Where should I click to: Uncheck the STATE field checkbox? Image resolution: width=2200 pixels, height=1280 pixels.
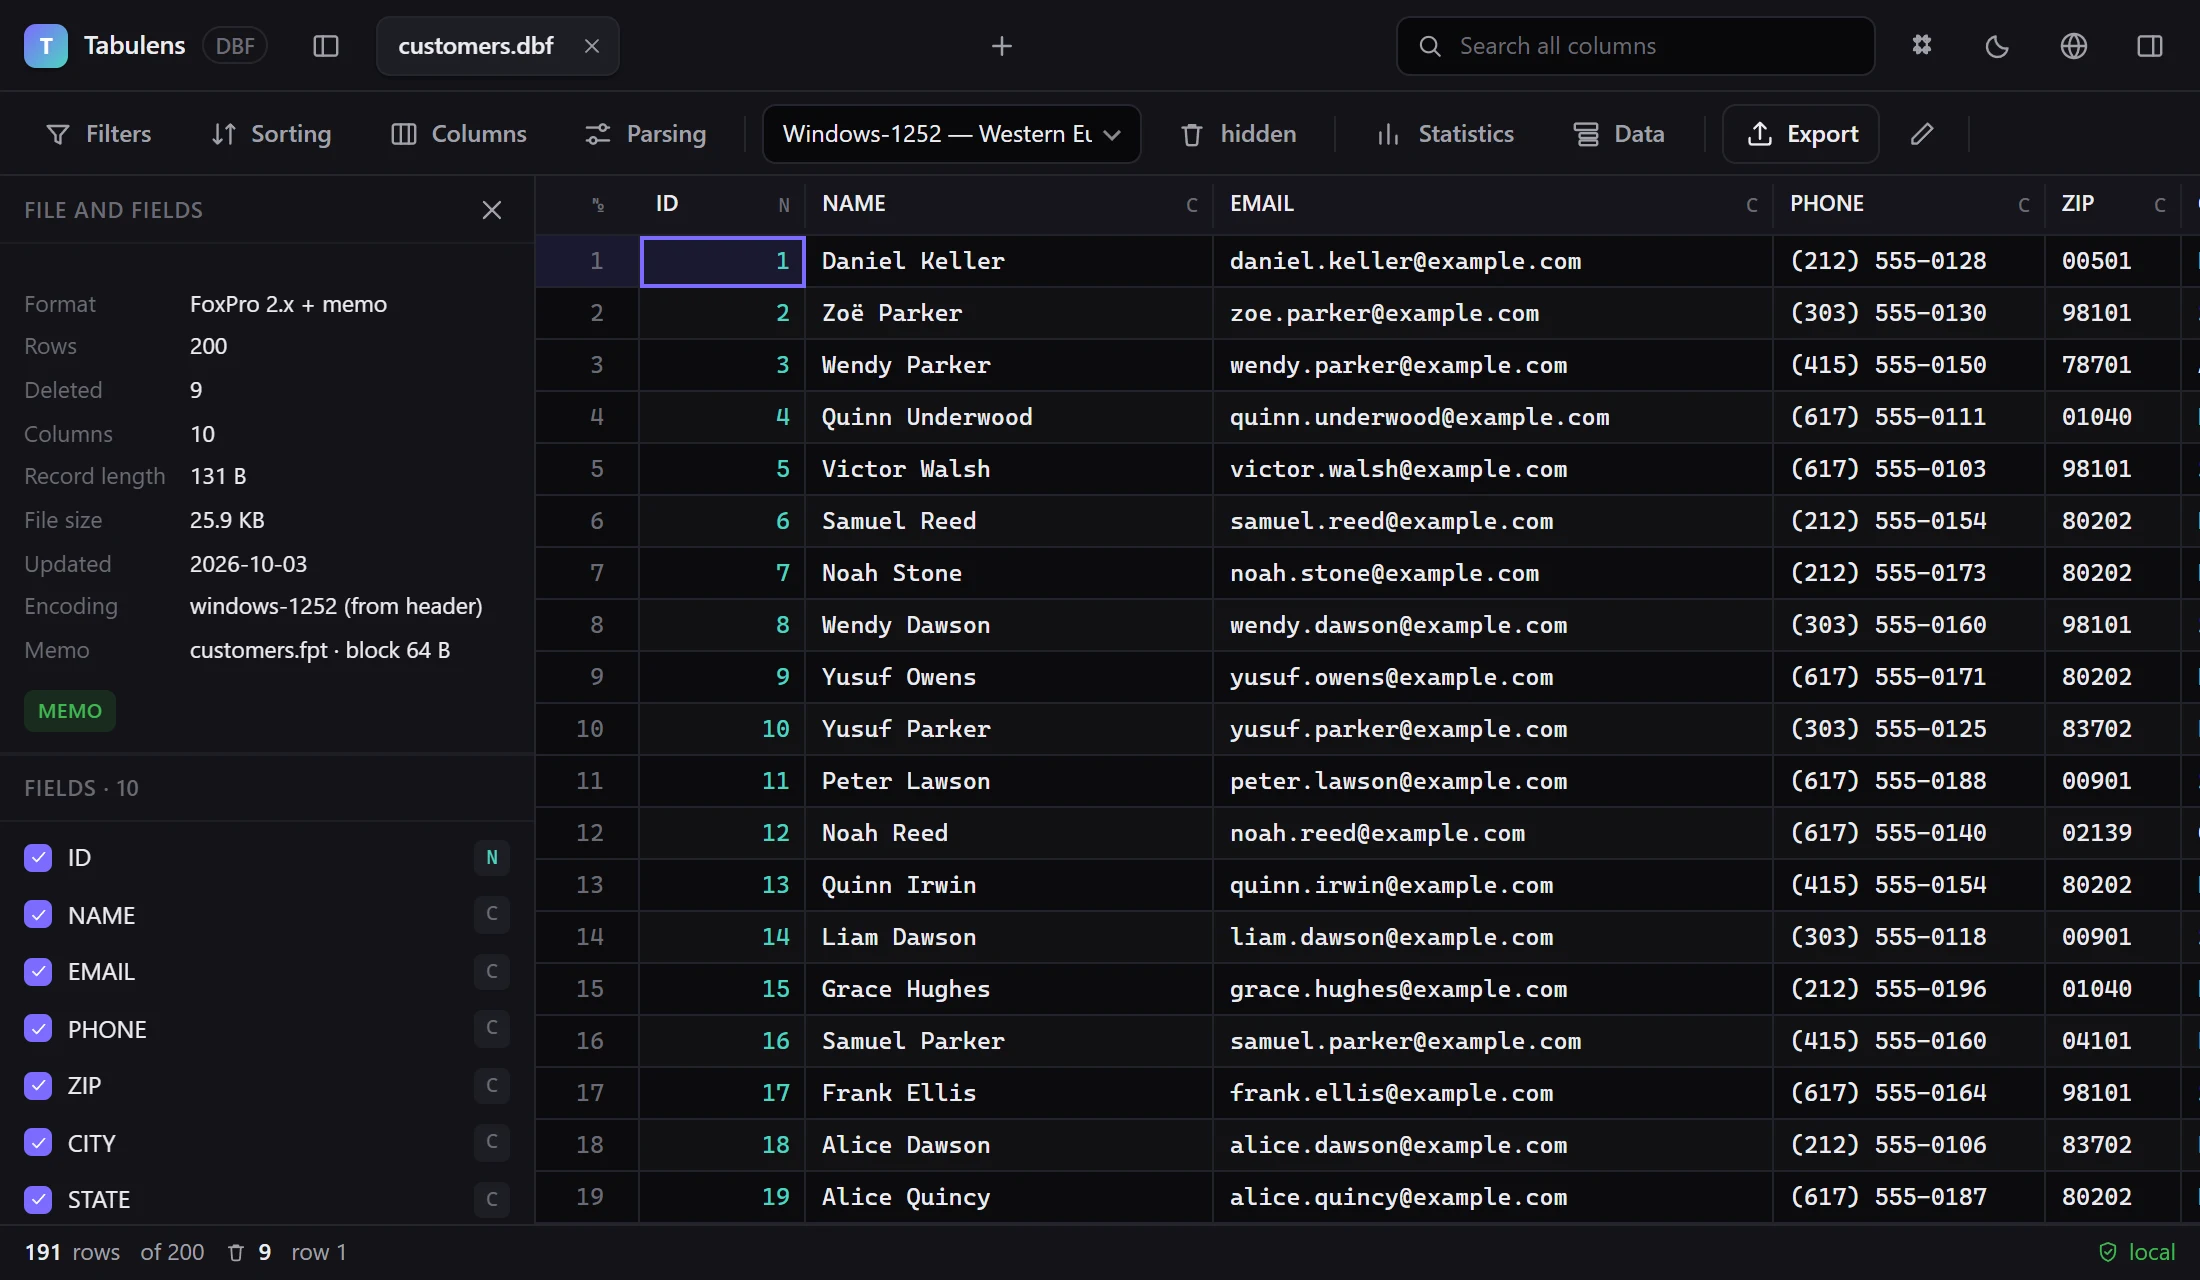click(x=38, y=1199)
